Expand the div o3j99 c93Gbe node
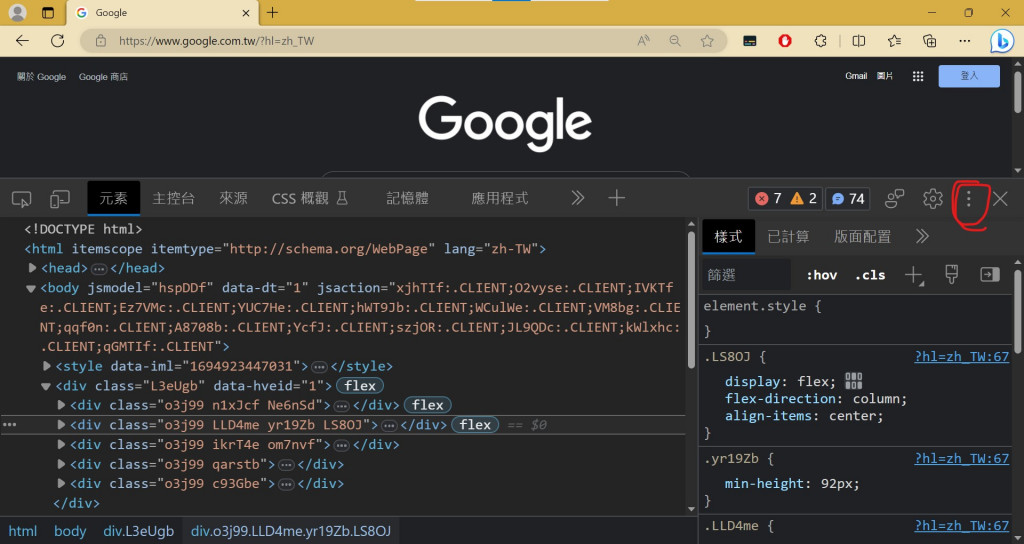This screenshot has width=1024, height=544. click(61, 483)
